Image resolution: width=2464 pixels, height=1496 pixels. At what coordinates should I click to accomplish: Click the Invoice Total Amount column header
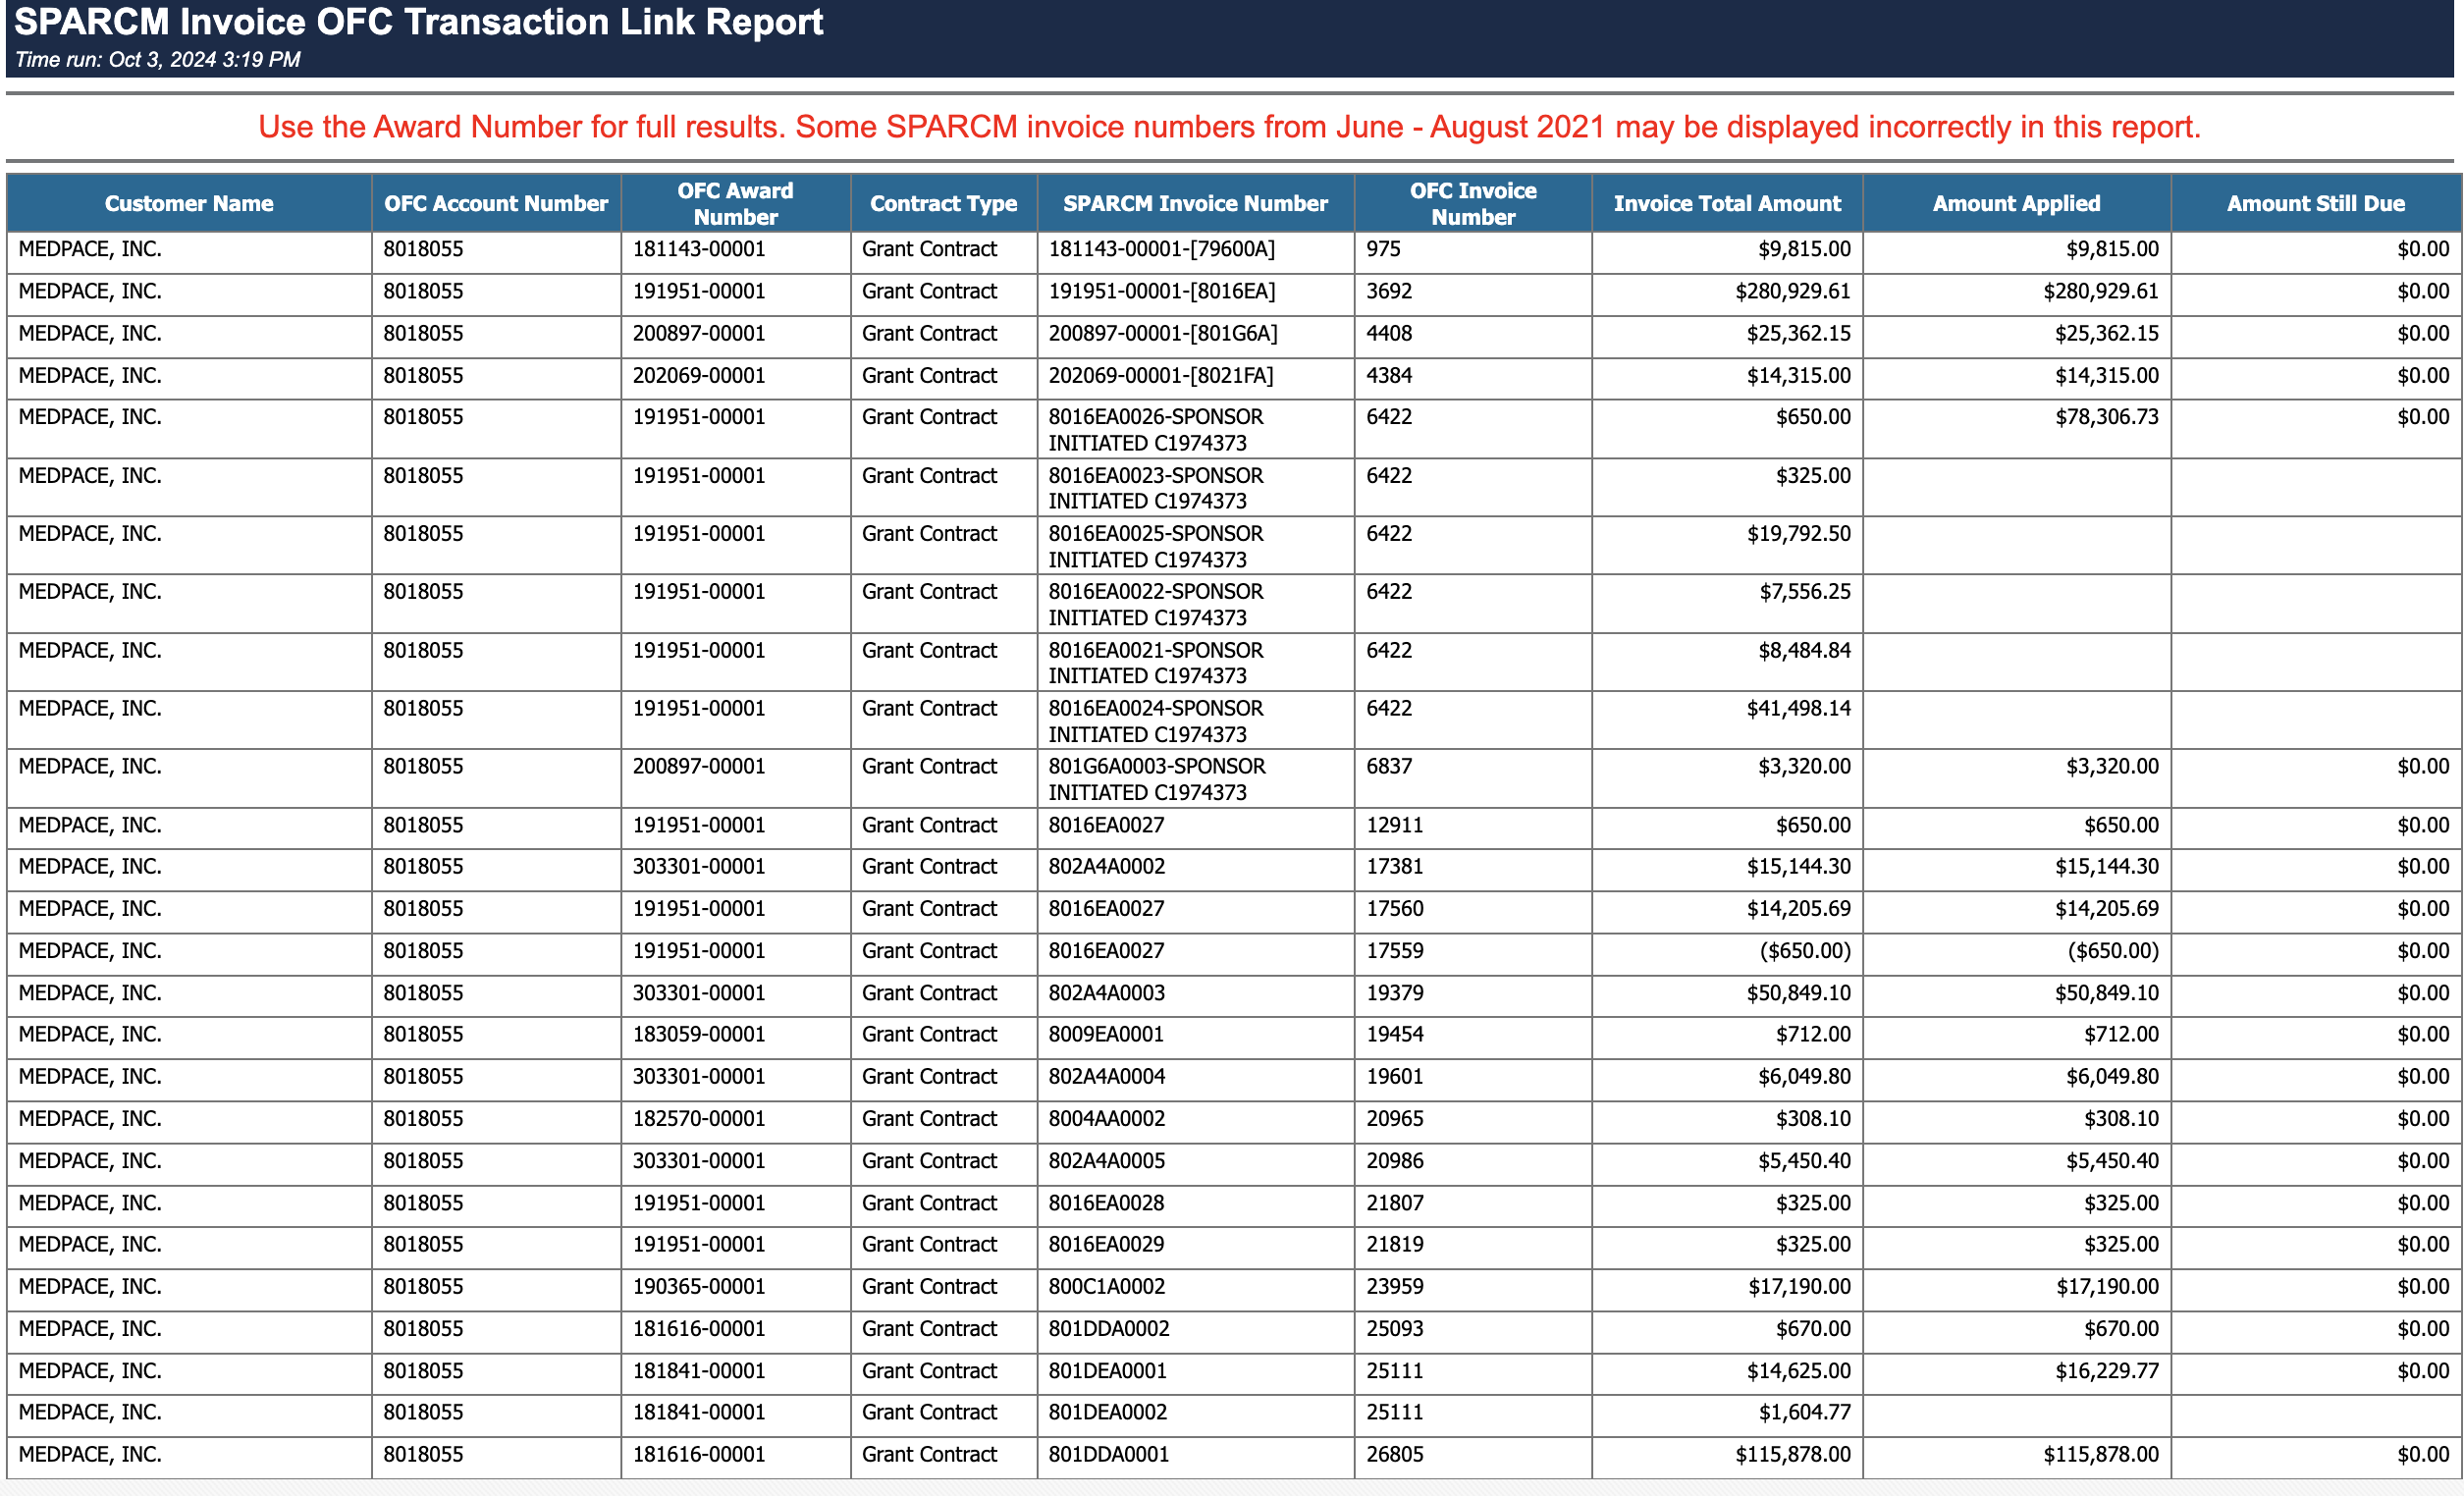click(1726, 203)
